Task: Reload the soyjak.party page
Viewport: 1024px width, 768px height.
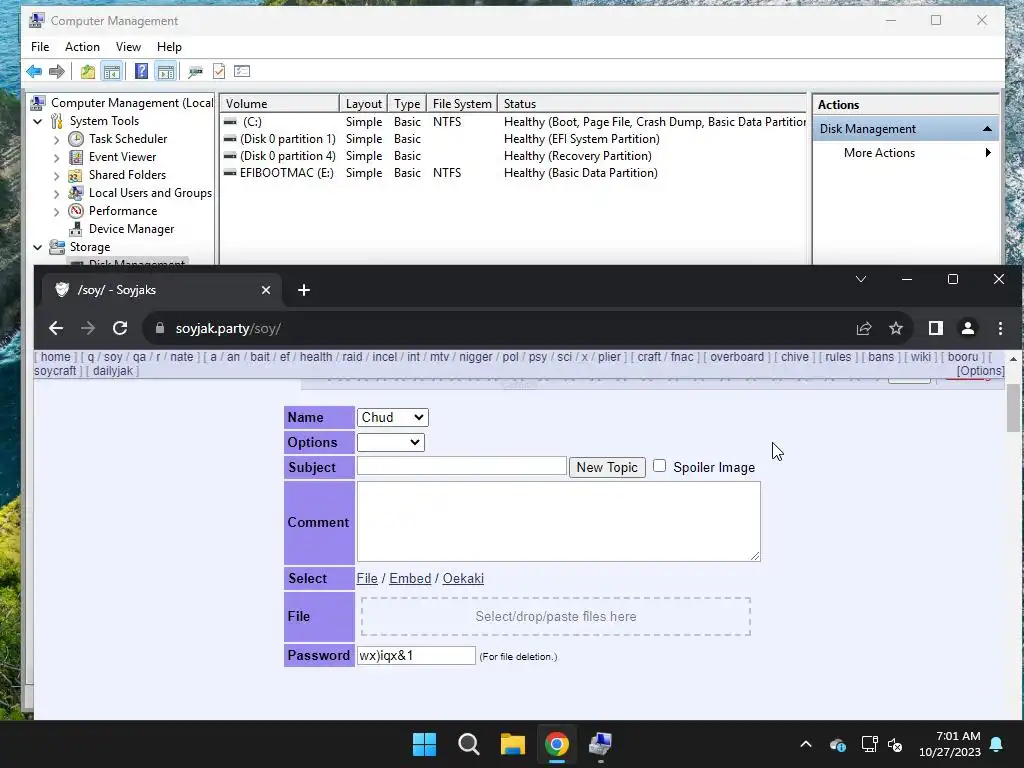Action: (120, 328)
